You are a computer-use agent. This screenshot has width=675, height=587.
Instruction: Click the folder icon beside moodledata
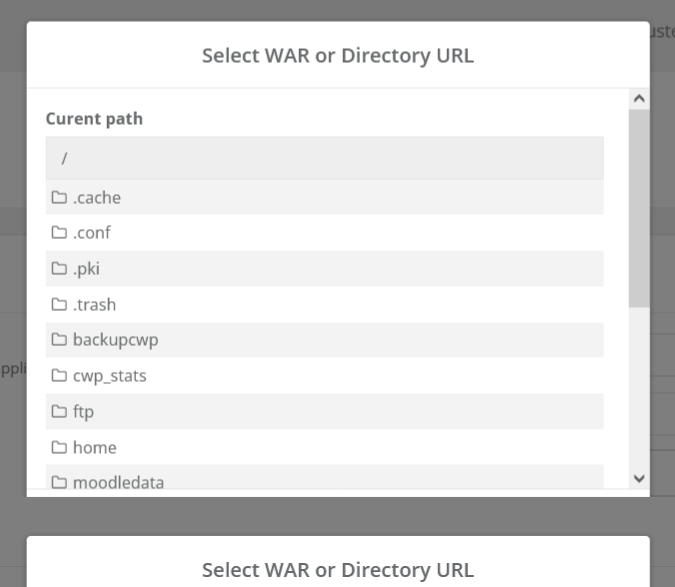click(x=59, y=482)
